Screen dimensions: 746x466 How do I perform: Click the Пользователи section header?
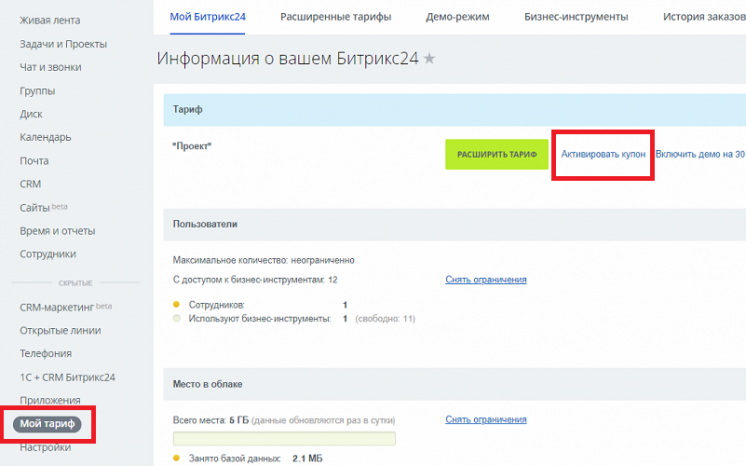point(454,224)
